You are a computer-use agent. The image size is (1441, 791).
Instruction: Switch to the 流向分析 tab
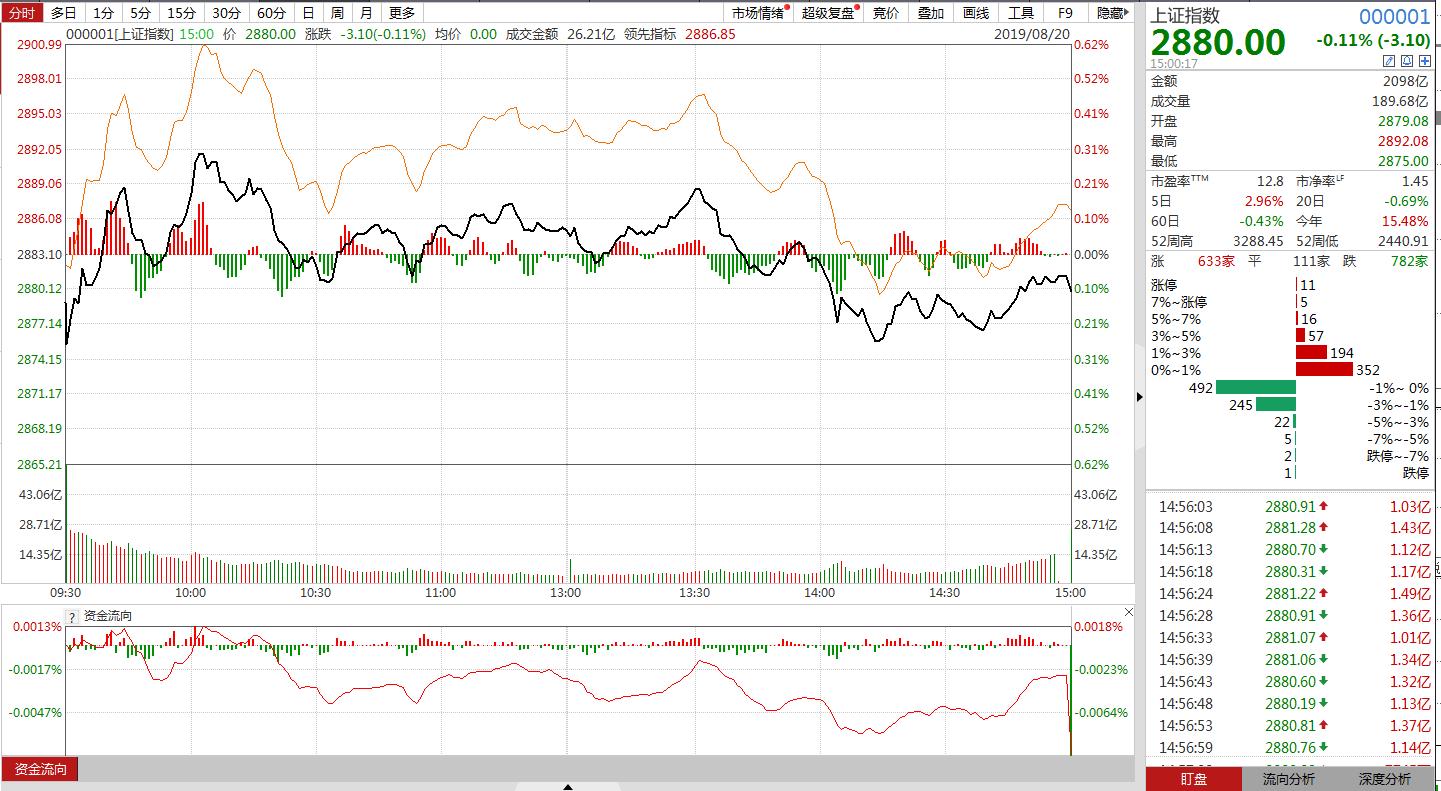(x=1289, y=779)
